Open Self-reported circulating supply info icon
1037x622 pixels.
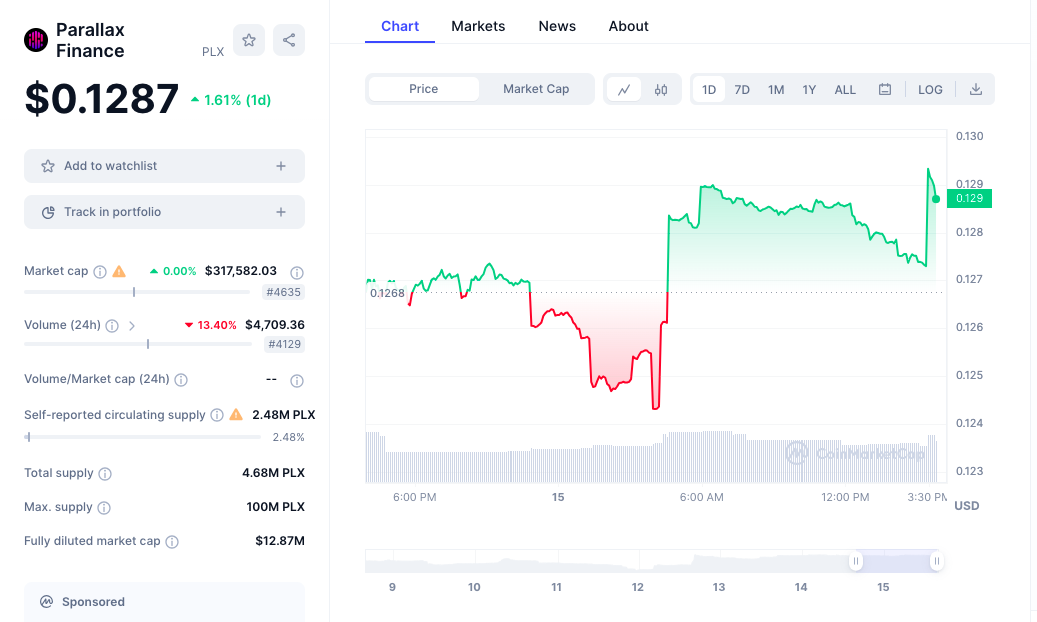coord(217,415)
